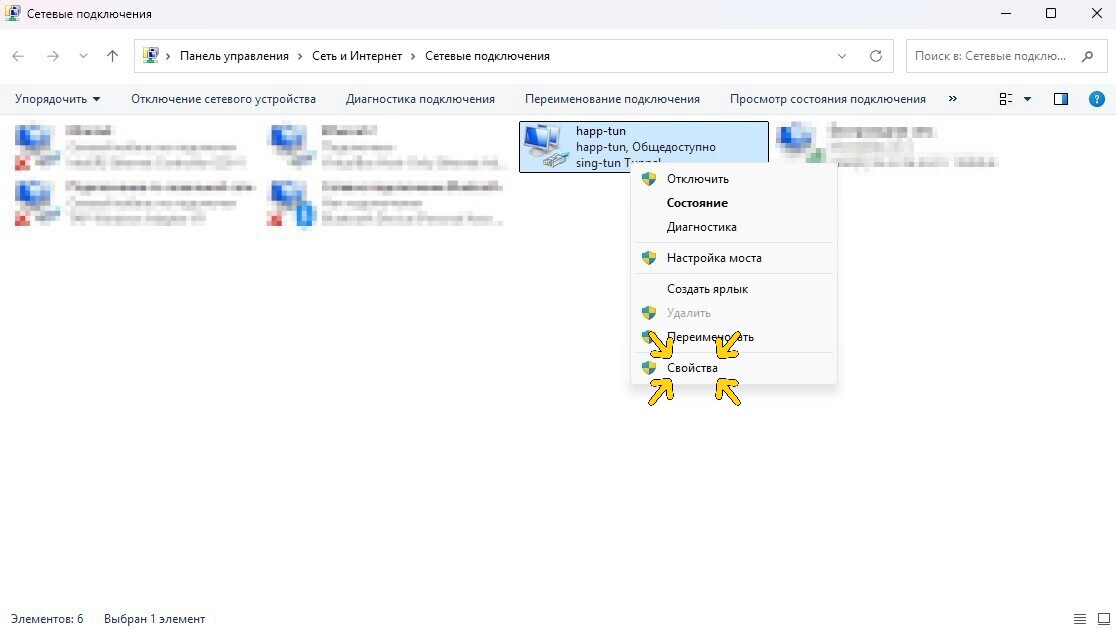The width and height of the screenshot is (1116, 629).
Task: Expand the overflow chevron on the toolbar
Action: [x=953, y=98]
